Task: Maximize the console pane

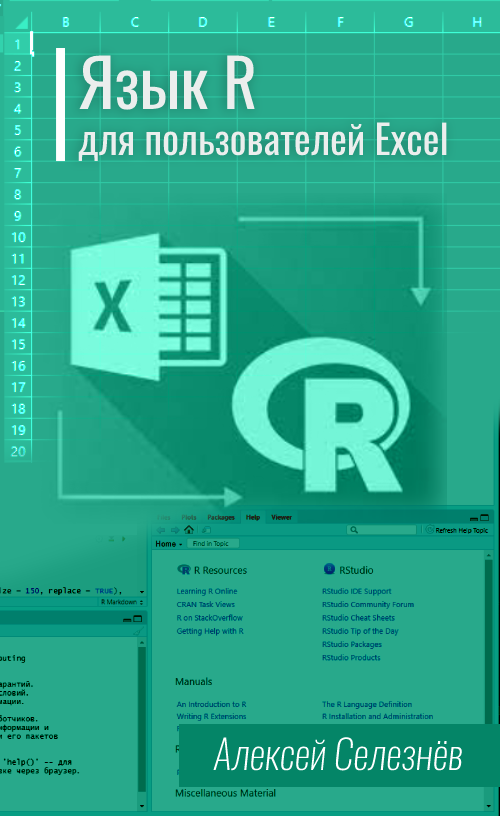Action: [x=138, y=619]
